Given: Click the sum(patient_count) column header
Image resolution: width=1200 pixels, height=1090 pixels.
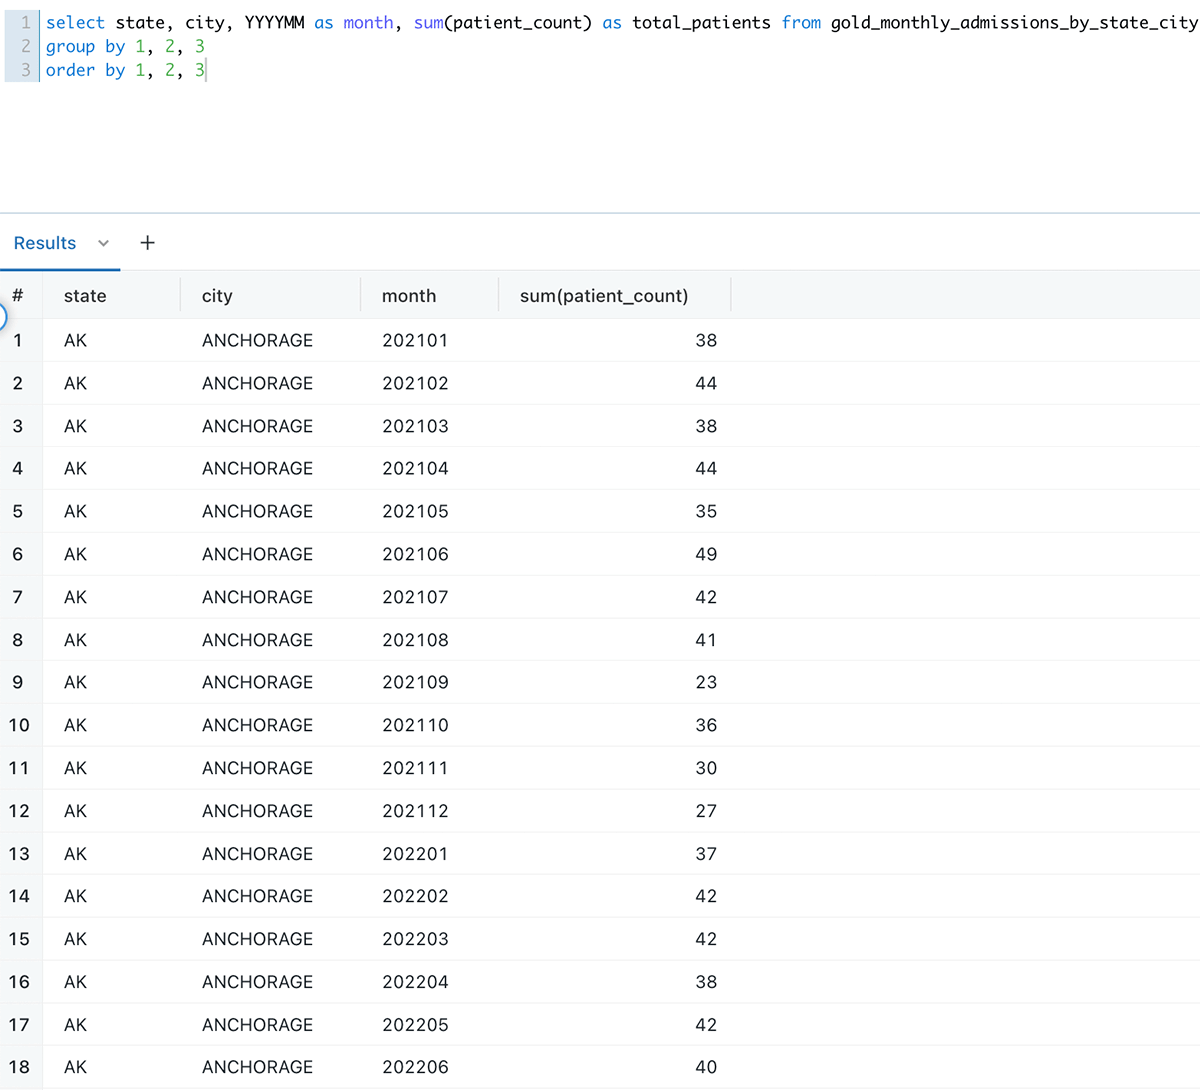Looking at the screenshot, I should click(604, 296).
